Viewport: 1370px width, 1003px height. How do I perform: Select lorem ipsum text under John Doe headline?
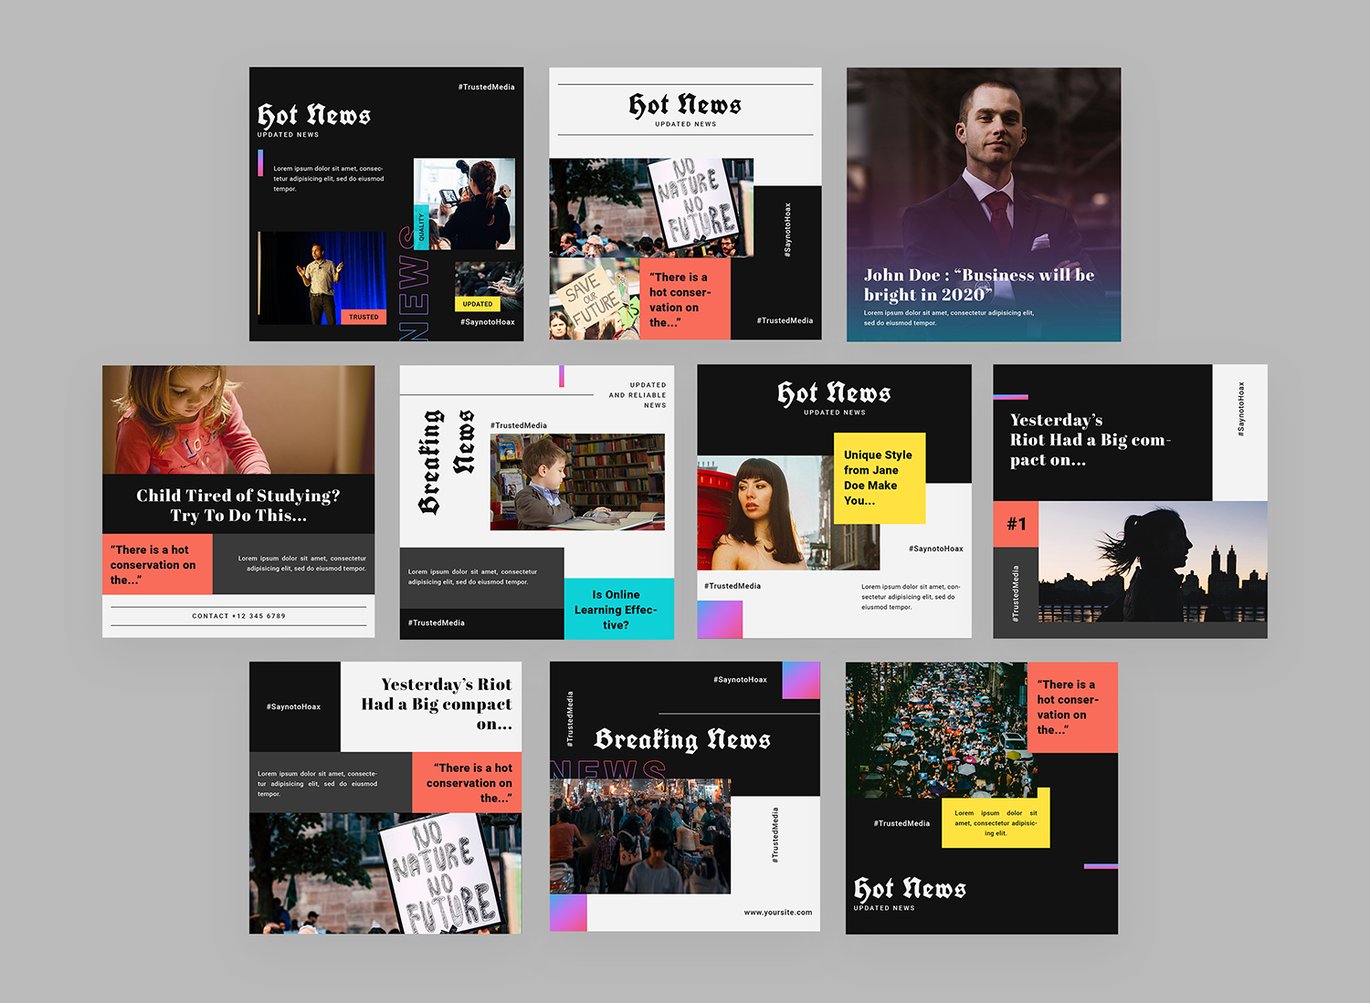pos(949,318)
